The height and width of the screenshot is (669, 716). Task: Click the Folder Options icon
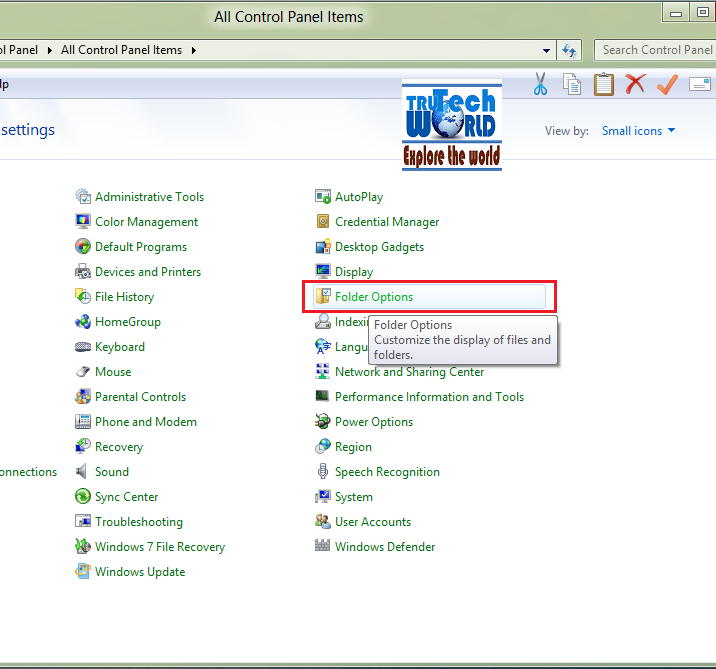(323, 296)
